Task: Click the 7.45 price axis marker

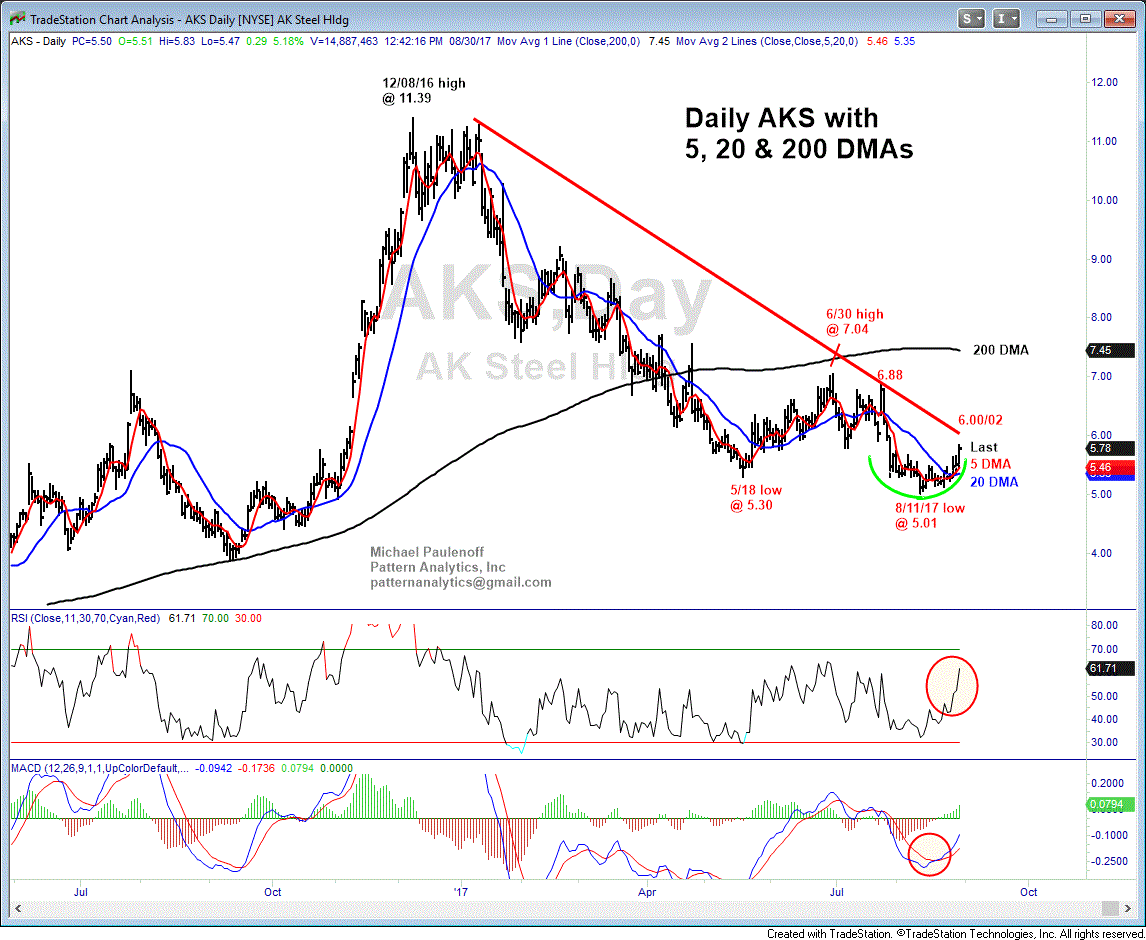Action: (1111, 350)
